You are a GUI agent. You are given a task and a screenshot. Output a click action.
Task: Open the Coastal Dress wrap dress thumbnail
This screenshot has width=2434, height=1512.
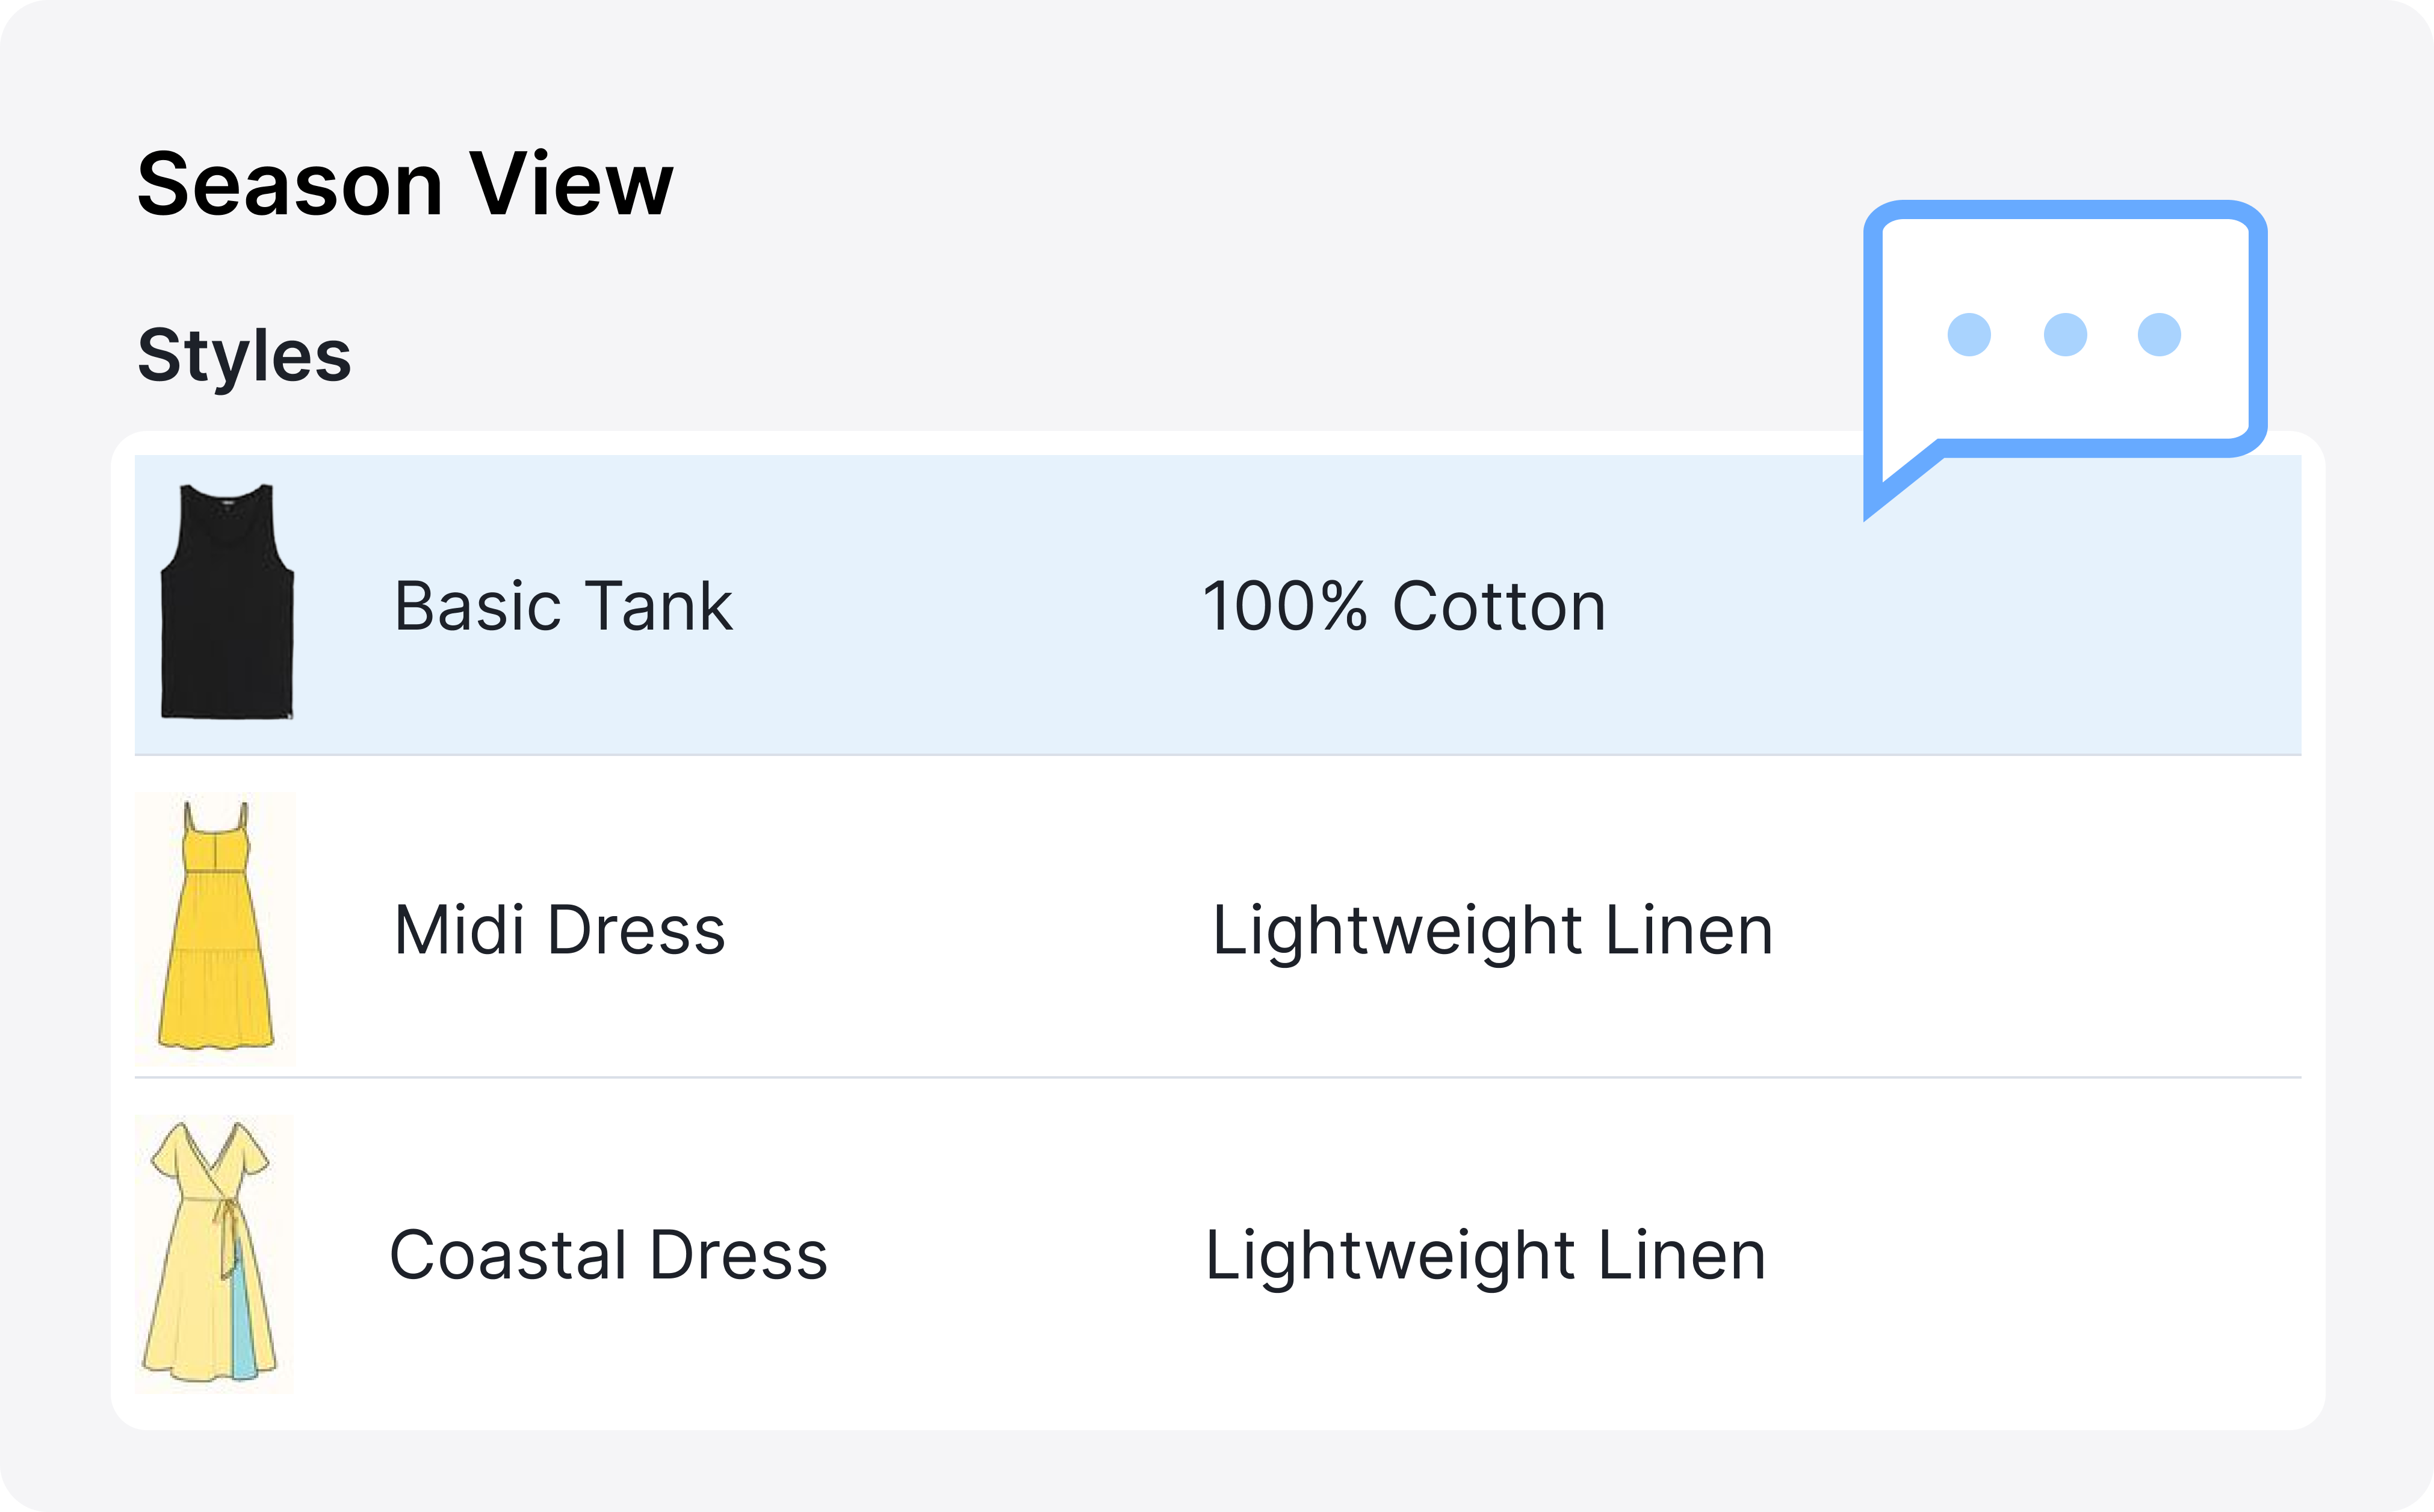214,1253
